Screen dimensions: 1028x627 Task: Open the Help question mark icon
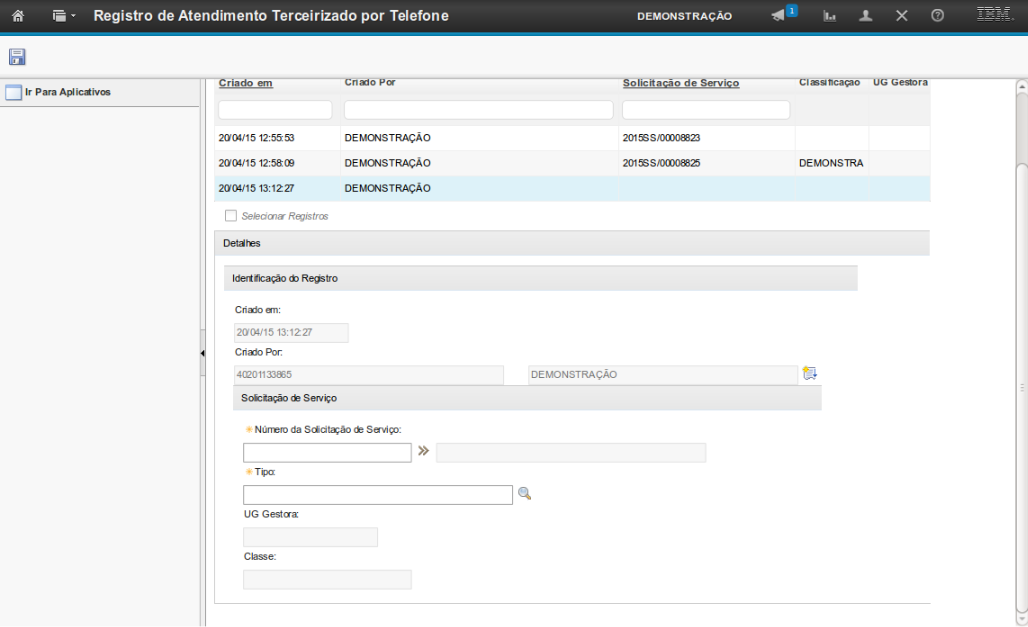click(937, 16)
